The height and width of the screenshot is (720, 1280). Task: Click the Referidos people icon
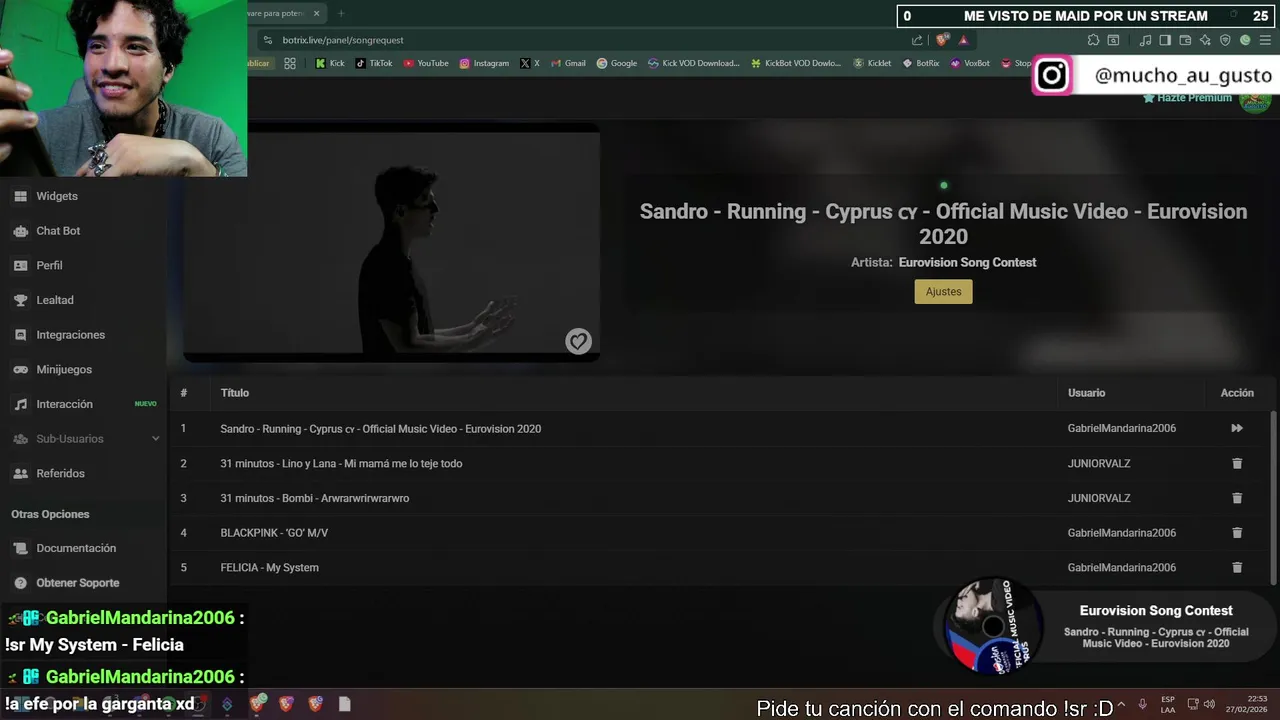20,473
